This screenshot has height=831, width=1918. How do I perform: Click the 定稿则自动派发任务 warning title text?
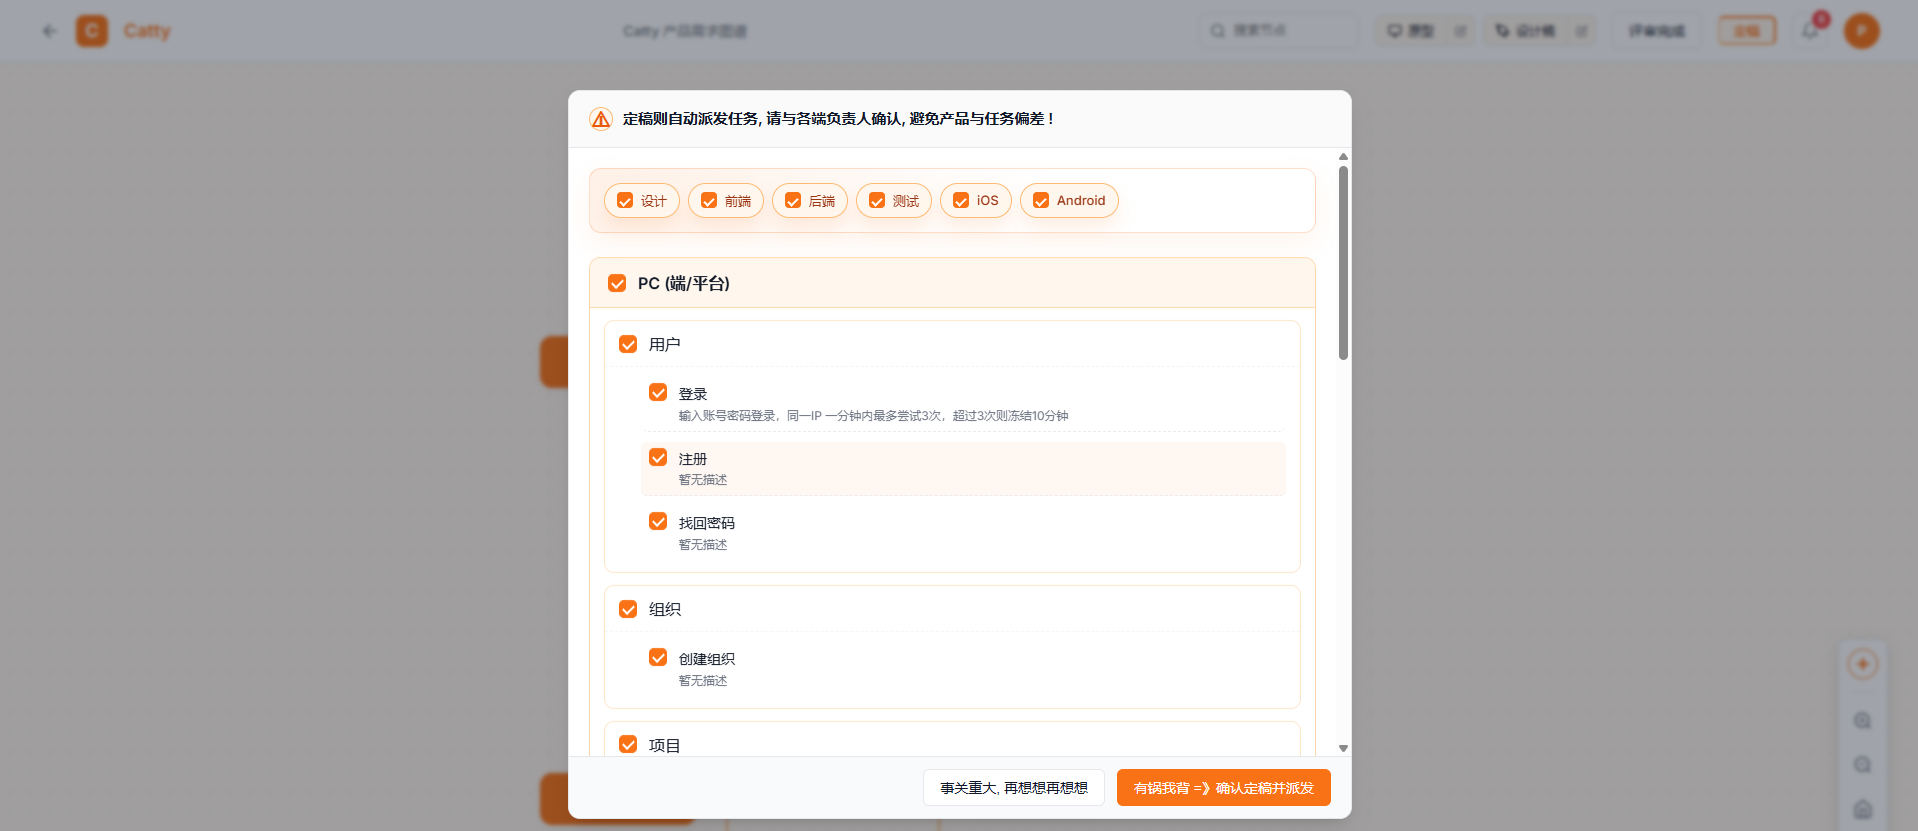coord(838,119)
